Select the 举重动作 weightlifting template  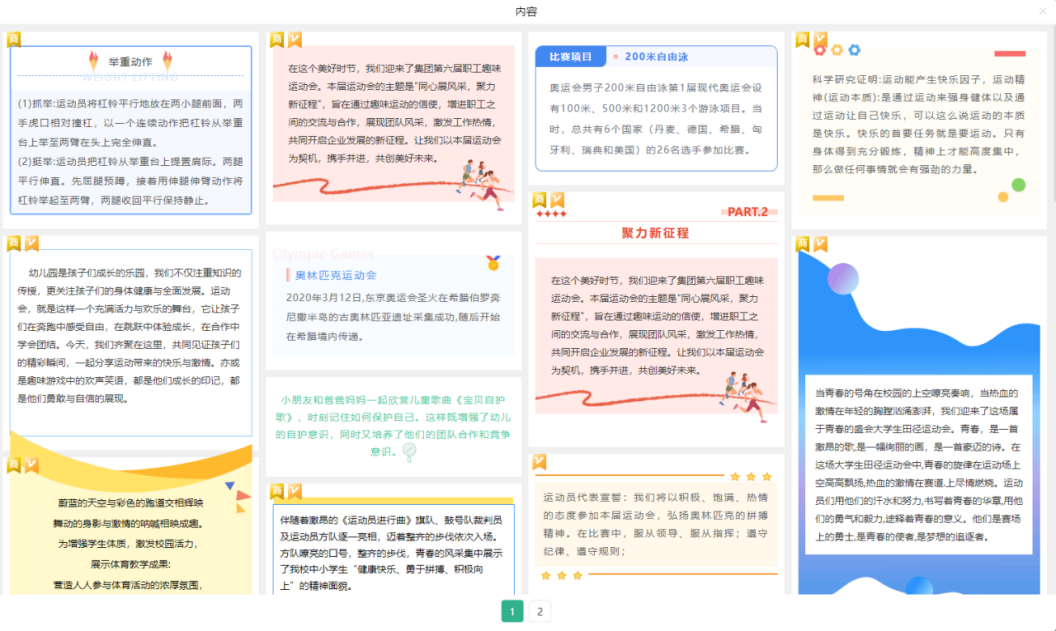(131, 130)
